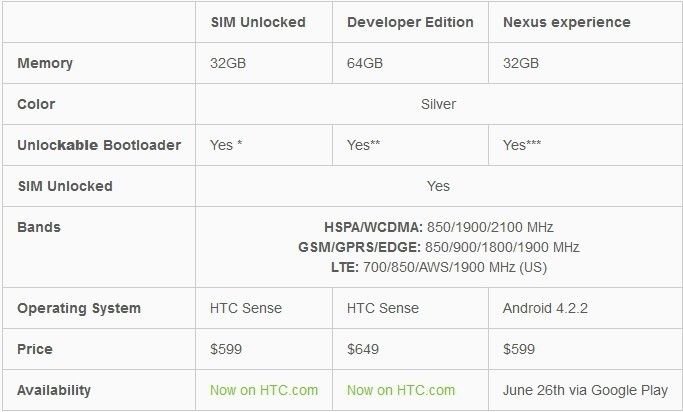This screenshot has height=412, width=683.
Task: Select the 'Silver' color cell
Action: click(x=438, y=104)
